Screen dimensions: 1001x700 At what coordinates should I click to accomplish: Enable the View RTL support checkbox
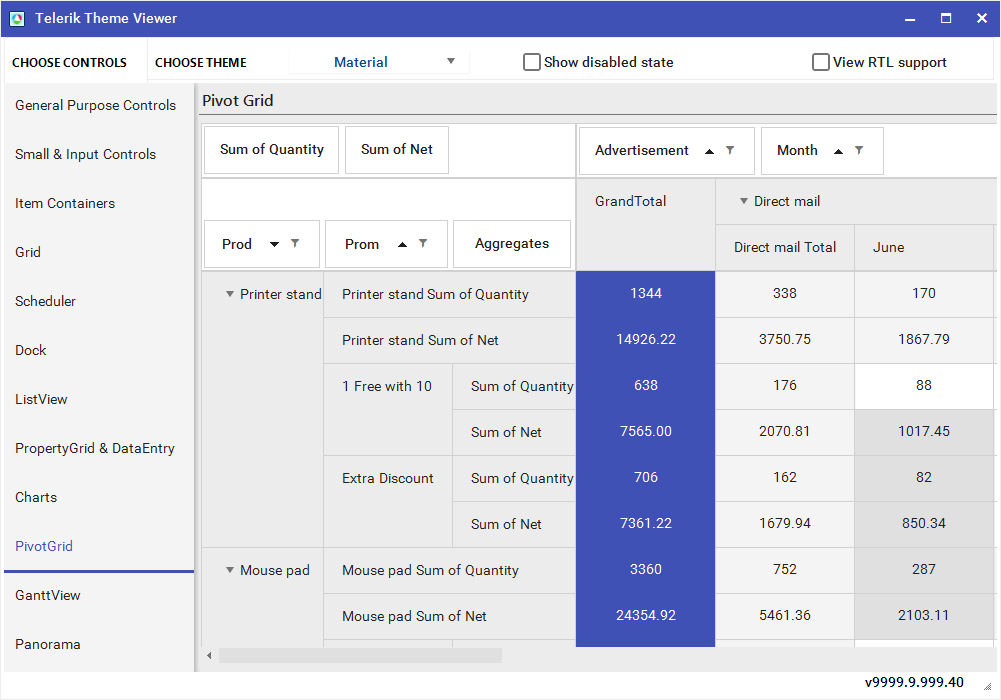[x=820, y=62]
